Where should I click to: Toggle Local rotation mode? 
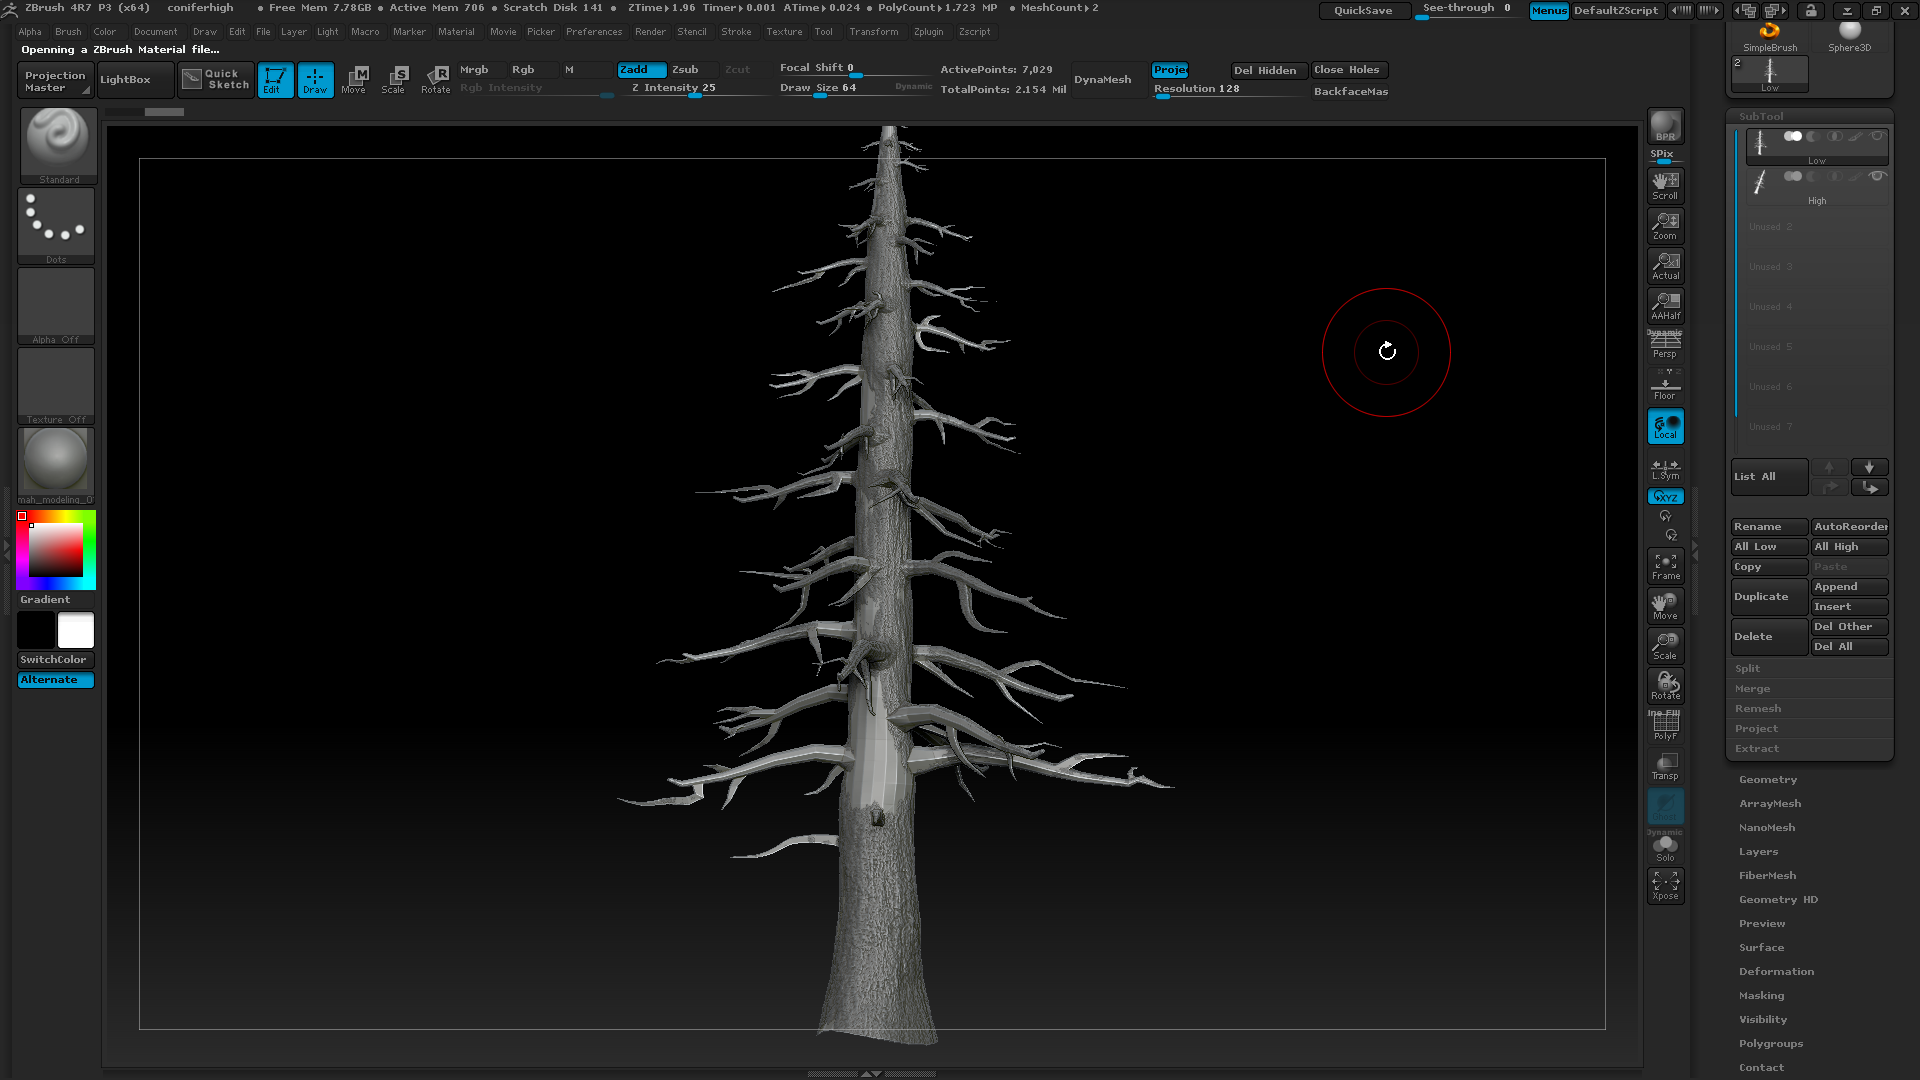tap(1665, 426)
